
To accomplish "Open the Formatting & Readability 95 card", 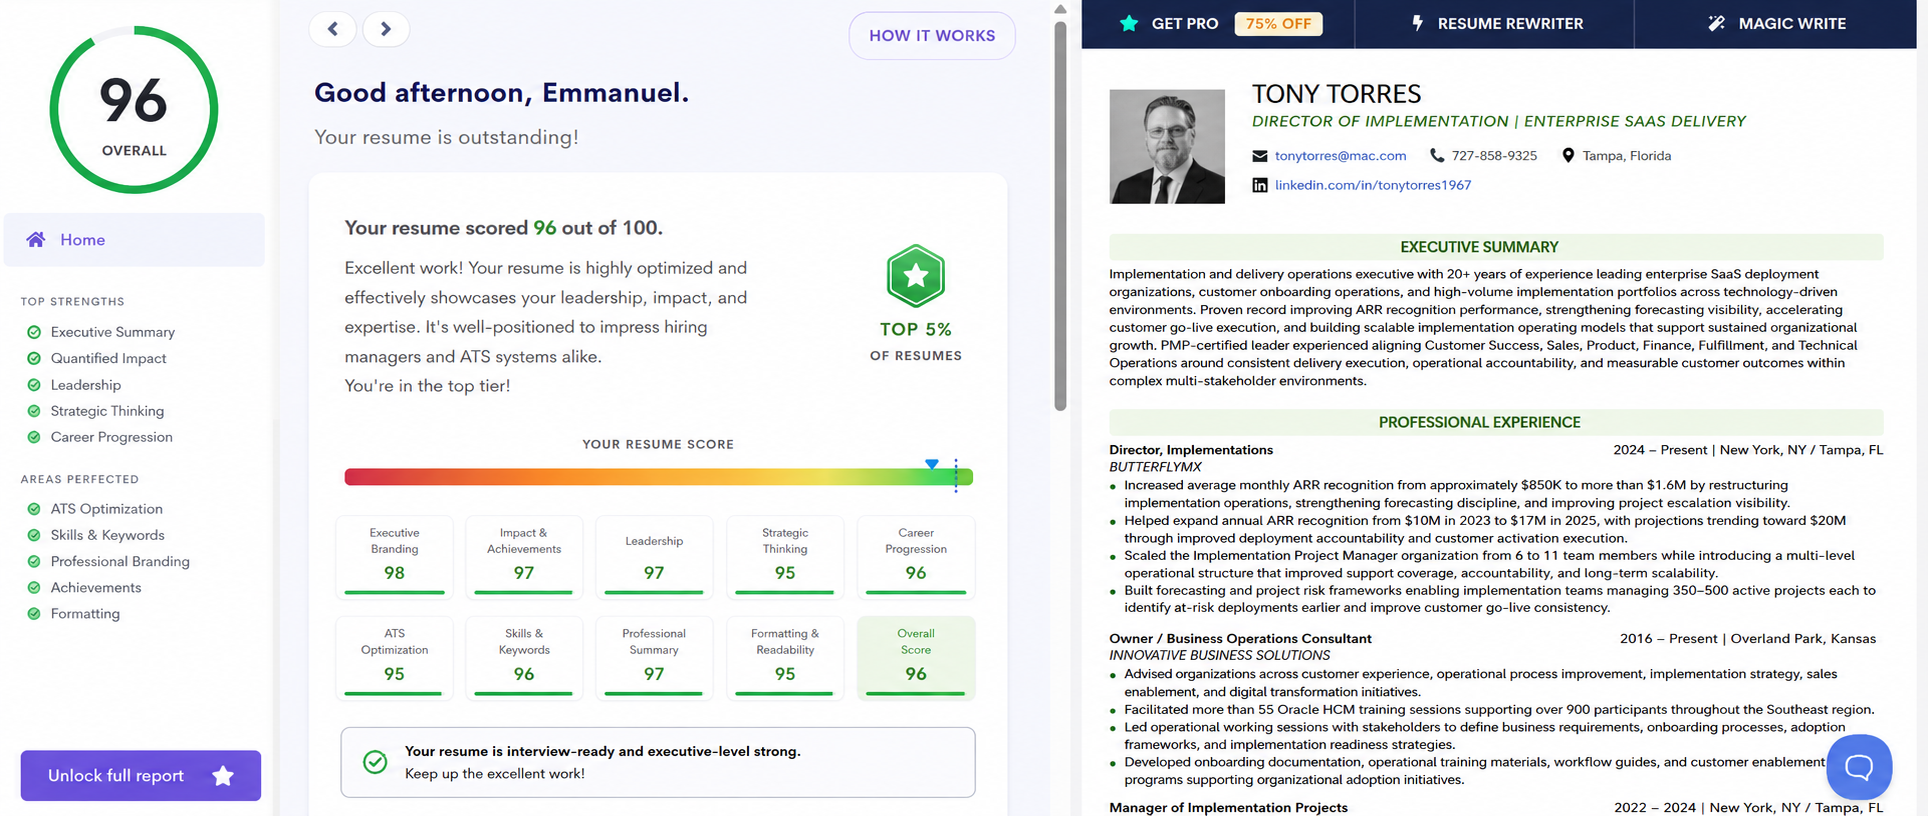I will [x=785, y=658].
